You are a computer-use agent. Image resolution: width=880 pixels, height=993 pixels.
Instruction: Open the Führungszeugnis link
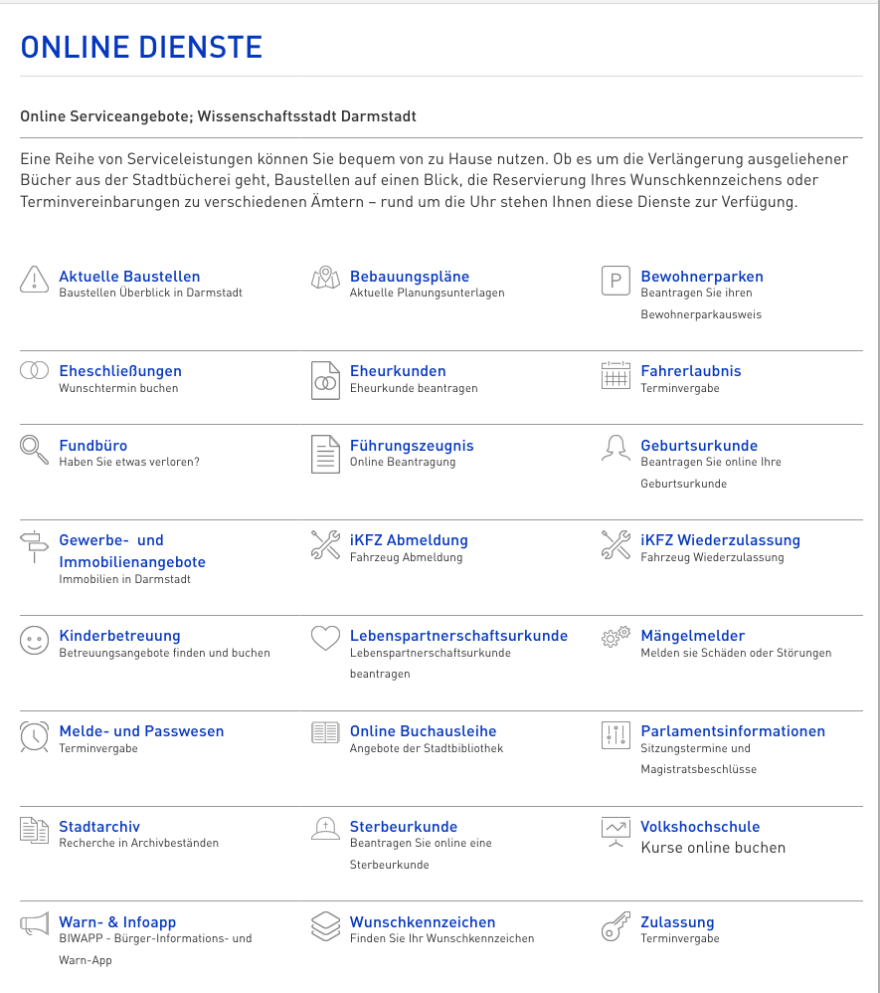tap(411, 446)
